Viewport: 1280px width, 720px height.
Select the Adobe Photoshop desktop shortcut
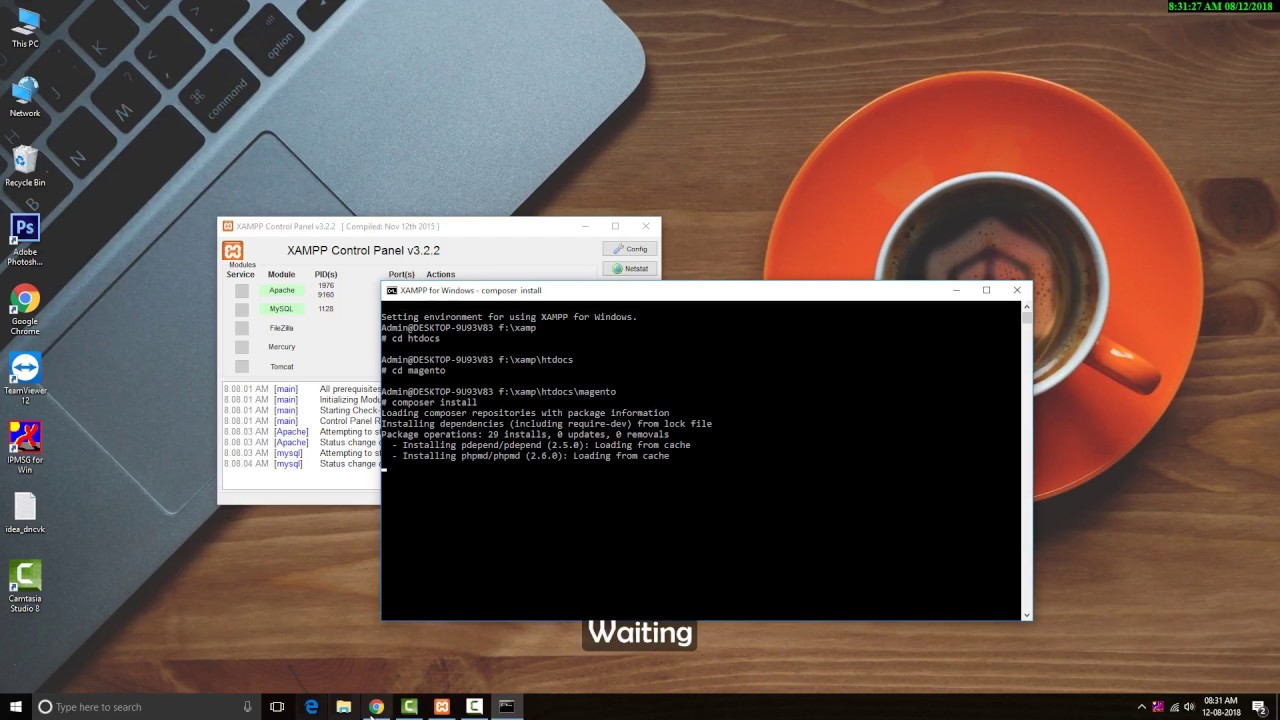(x=25, y=240)
